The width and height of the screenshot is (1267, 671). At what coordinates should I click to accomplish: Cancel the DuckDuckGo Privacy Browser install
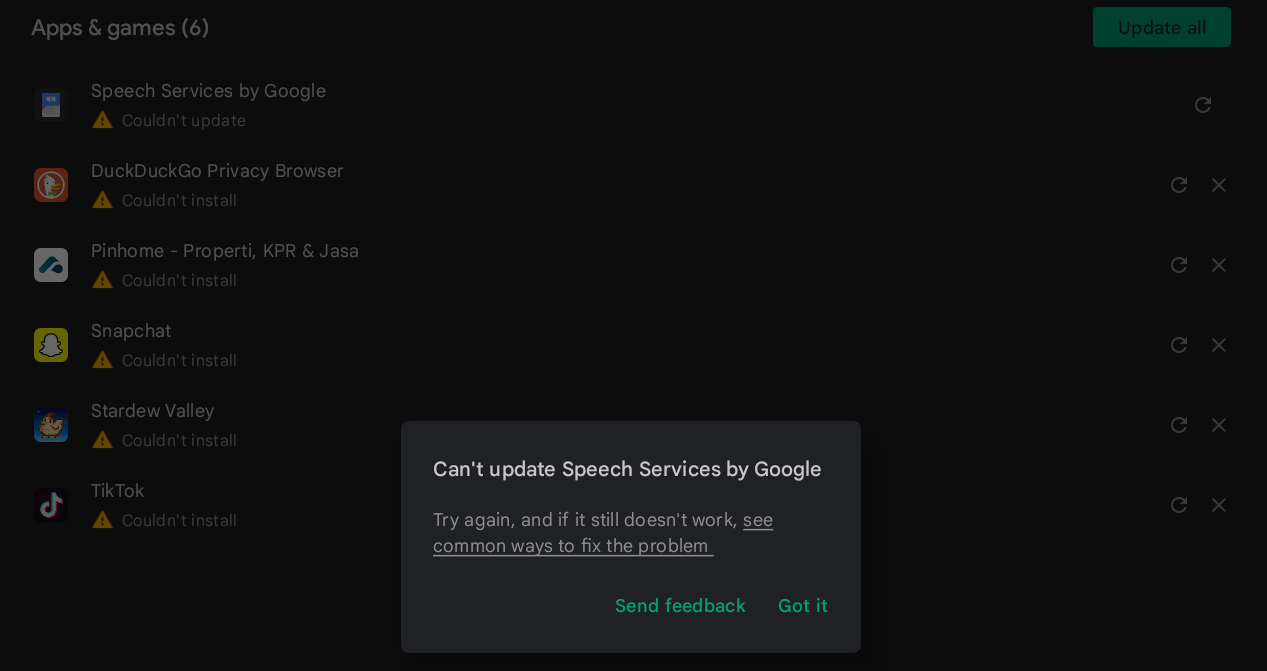(x=1219, y=185)
